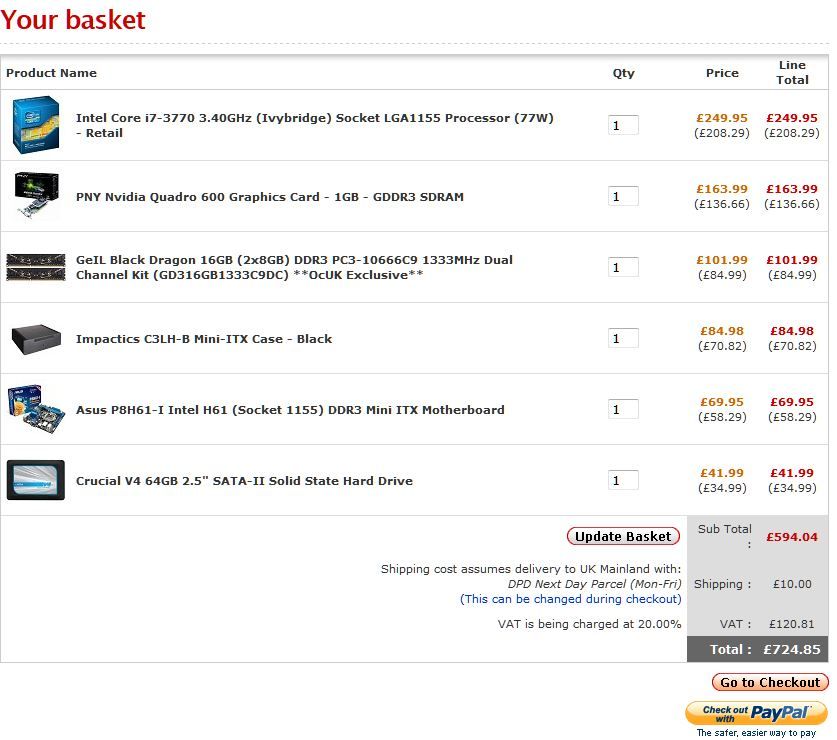
Task: Edit quantity field for Asus motherboard
Action: 623,410
